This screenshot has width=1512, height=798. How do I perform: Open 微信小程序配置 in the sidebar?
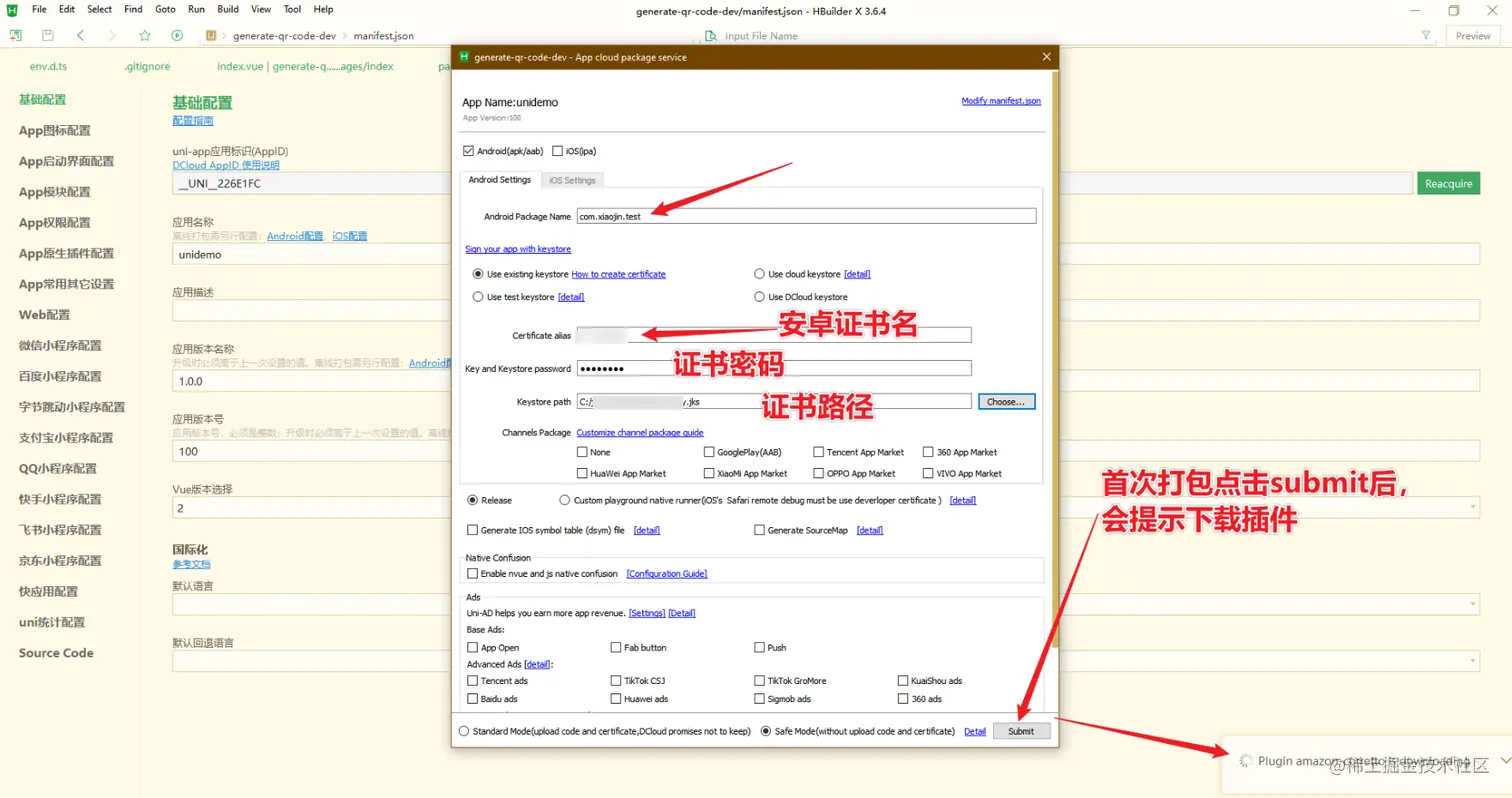point(60,345)
